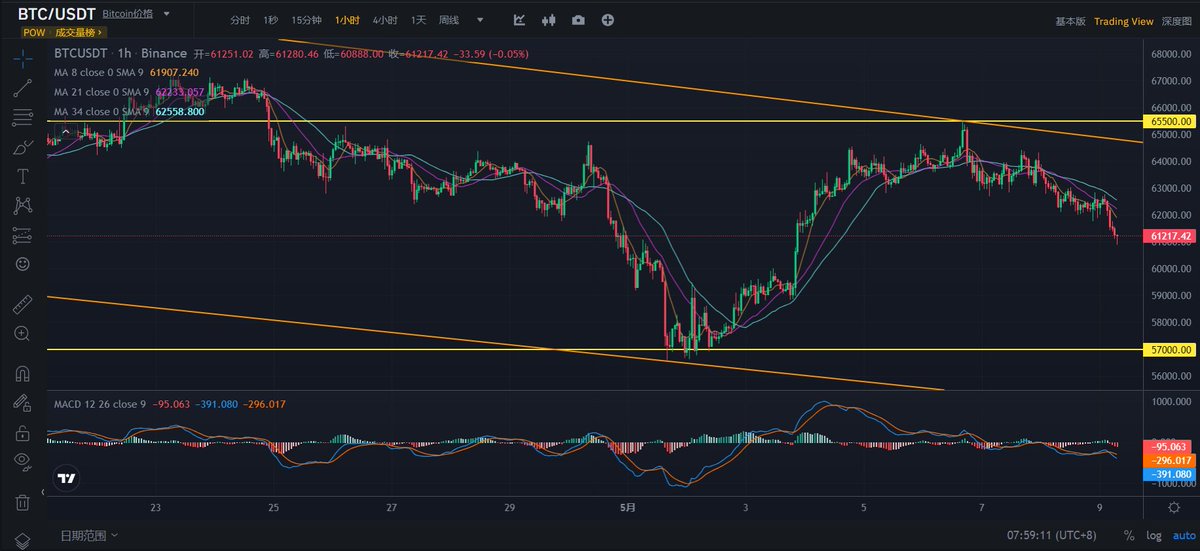Click the 07:59:11 (UTC+8) timezone button

tap(1052, 537)
